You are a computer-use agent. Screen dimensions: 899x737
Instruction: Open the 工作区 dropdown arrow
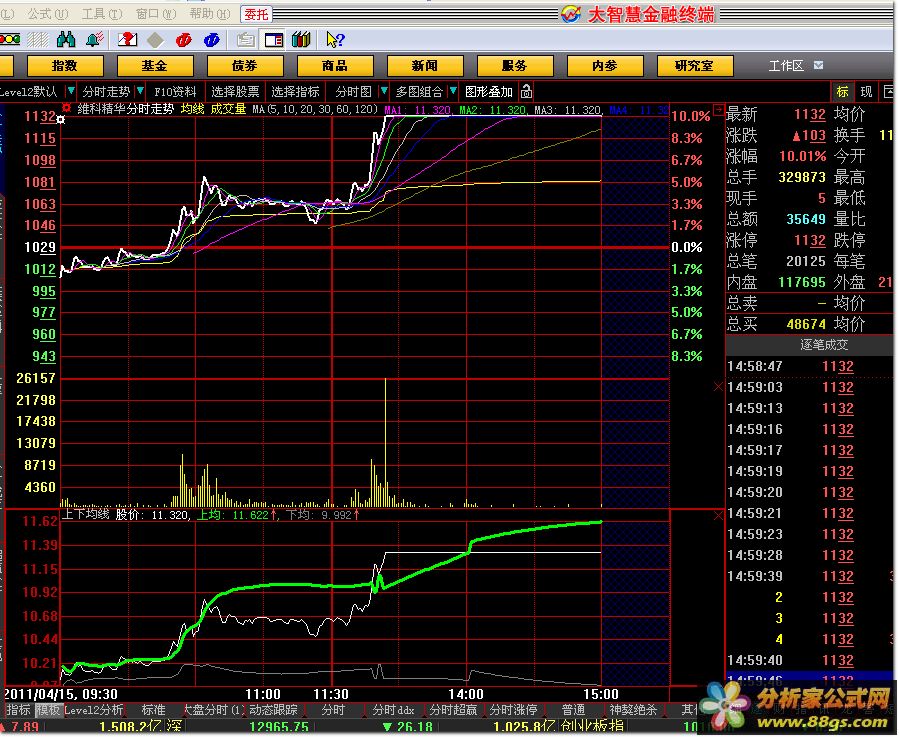[818, 65]
